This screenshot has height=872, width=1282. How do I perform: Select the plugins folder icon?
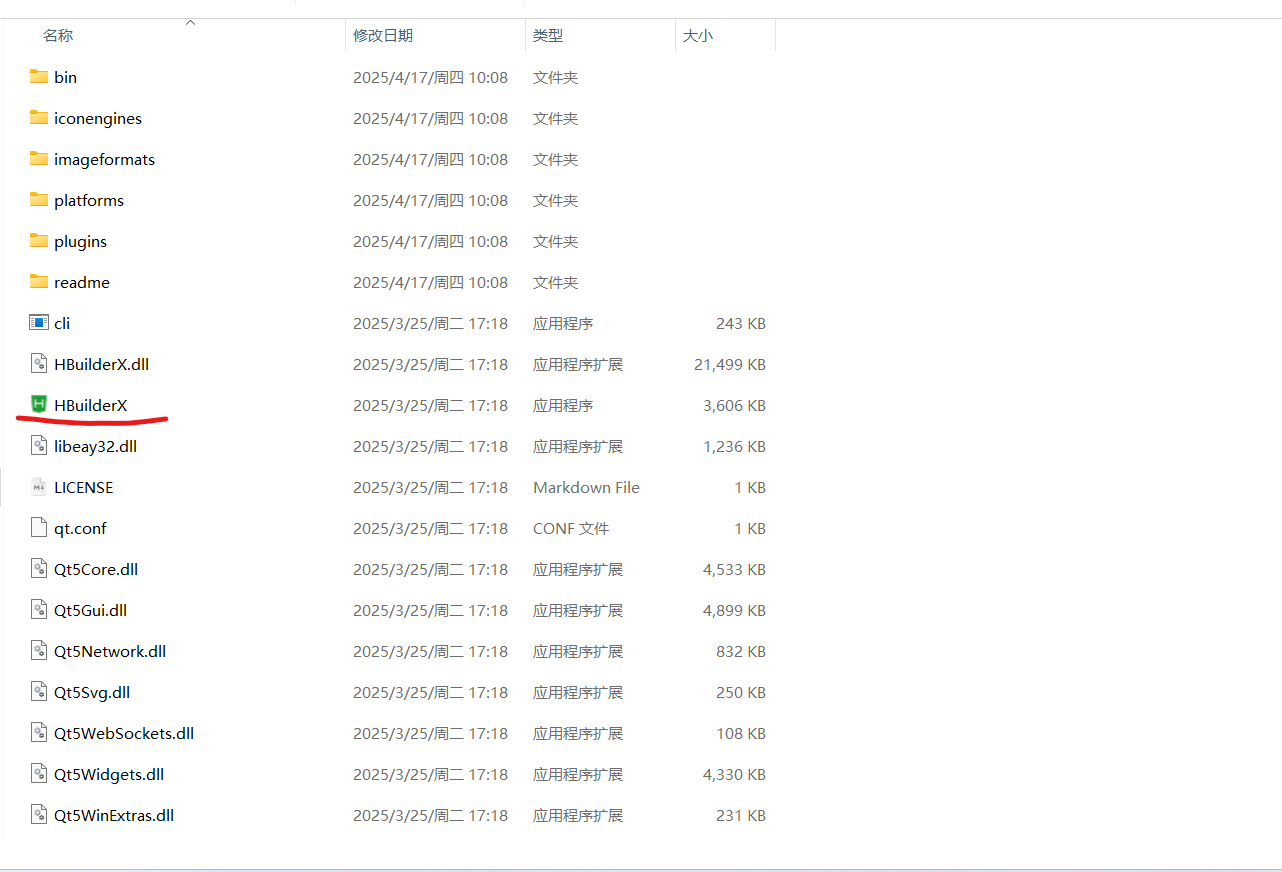point(39,241)
